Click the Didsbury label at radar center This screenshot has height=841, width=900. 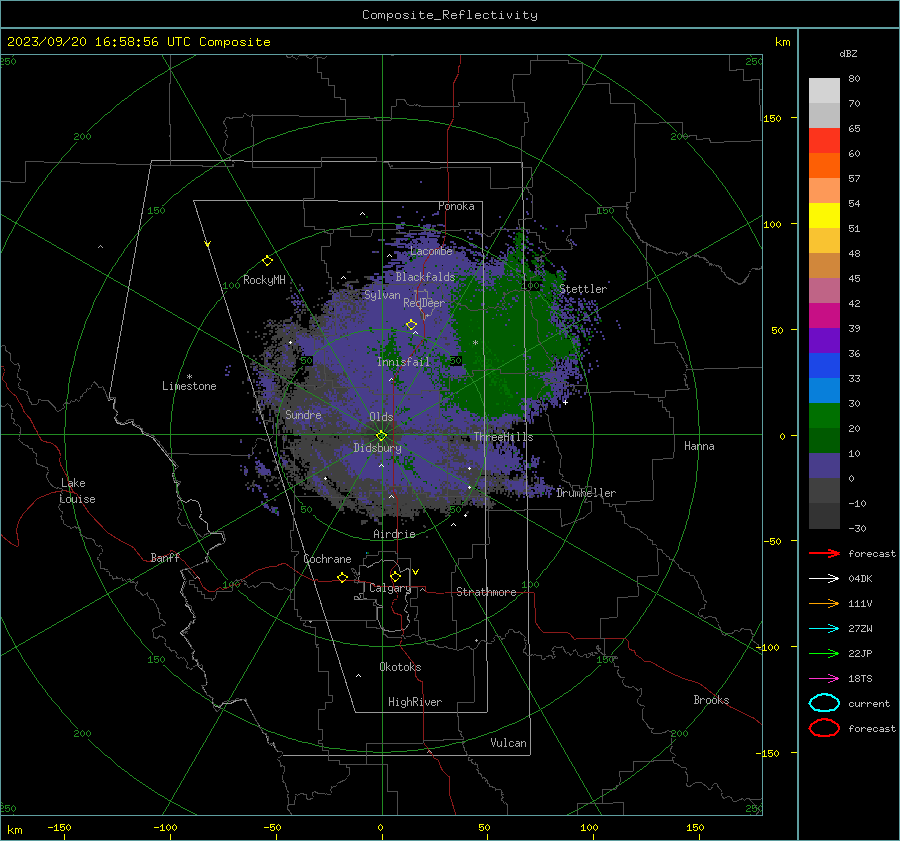point(377,448)
